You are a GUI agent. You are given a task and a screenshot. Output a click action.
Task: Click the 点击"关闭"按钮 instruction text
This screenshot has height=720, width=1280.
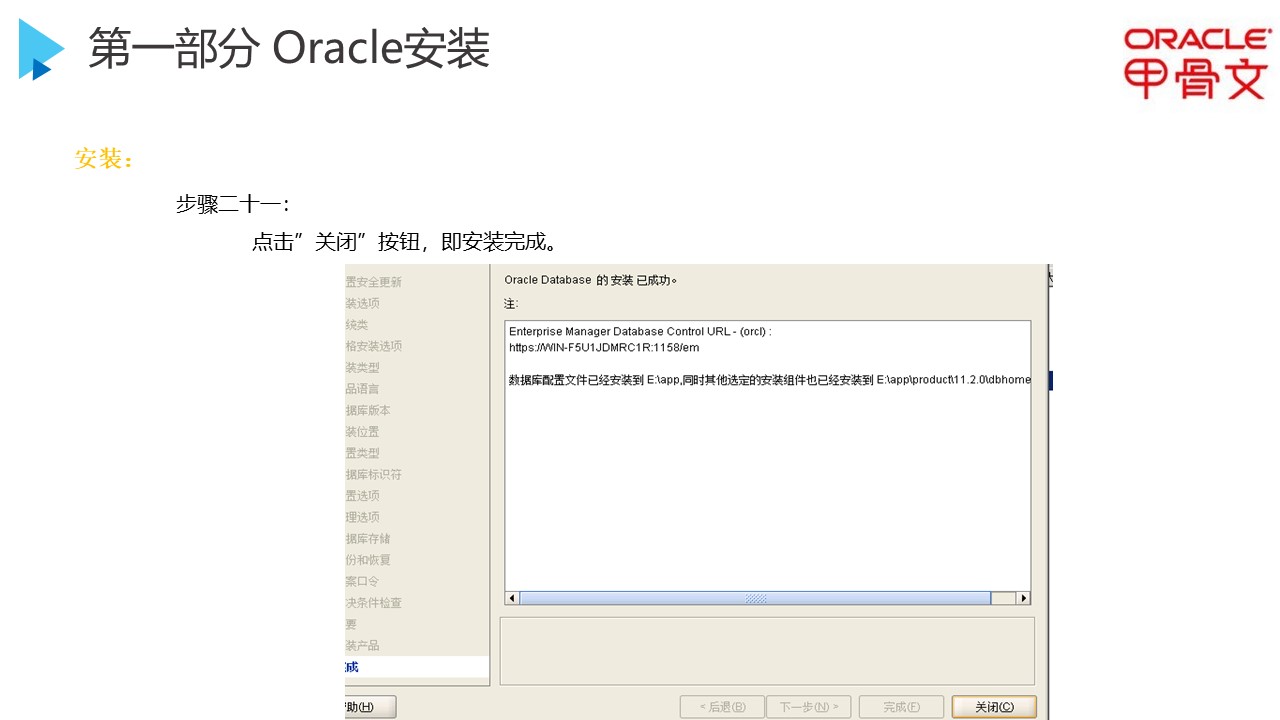coord(405,242)
